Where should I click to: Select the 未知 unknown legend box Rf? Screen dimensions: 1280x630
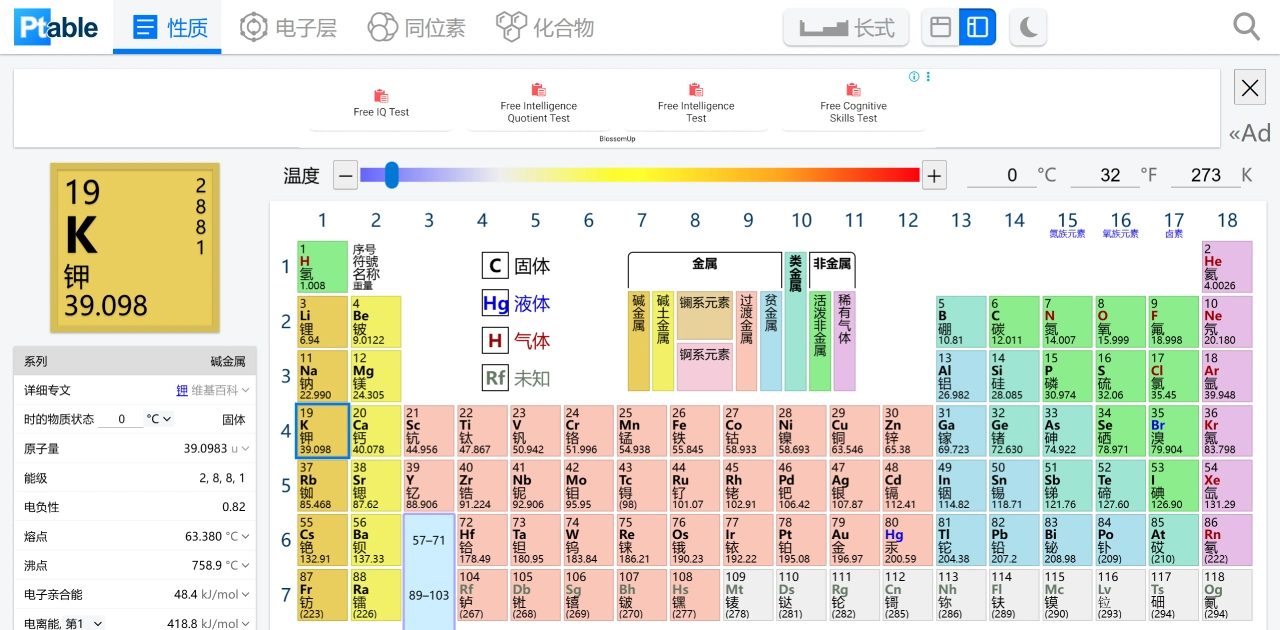point(495,378)
